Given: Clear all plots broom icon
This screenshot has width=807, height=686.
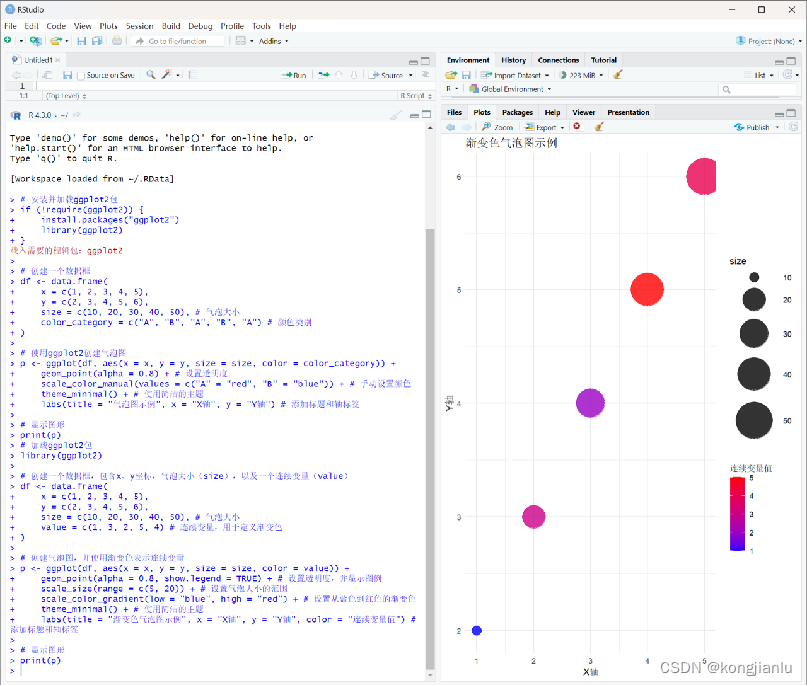Looking at the screenshot, I should (599, 127).
